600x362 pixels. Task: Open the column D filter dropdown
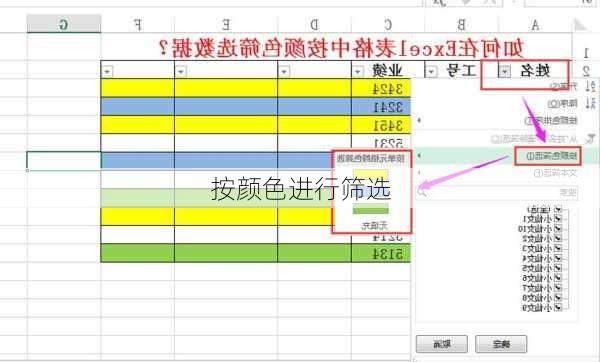(x=284, y=71)
